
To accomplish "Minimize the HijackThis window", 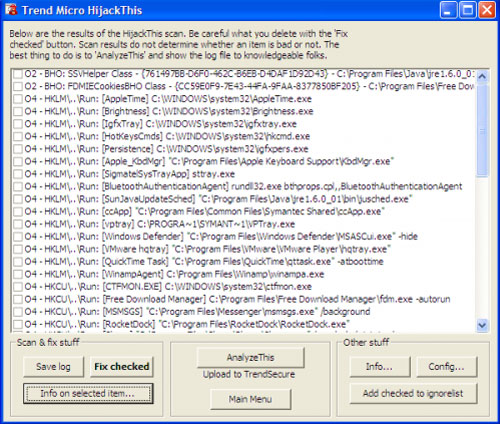I will click(448, 10).
